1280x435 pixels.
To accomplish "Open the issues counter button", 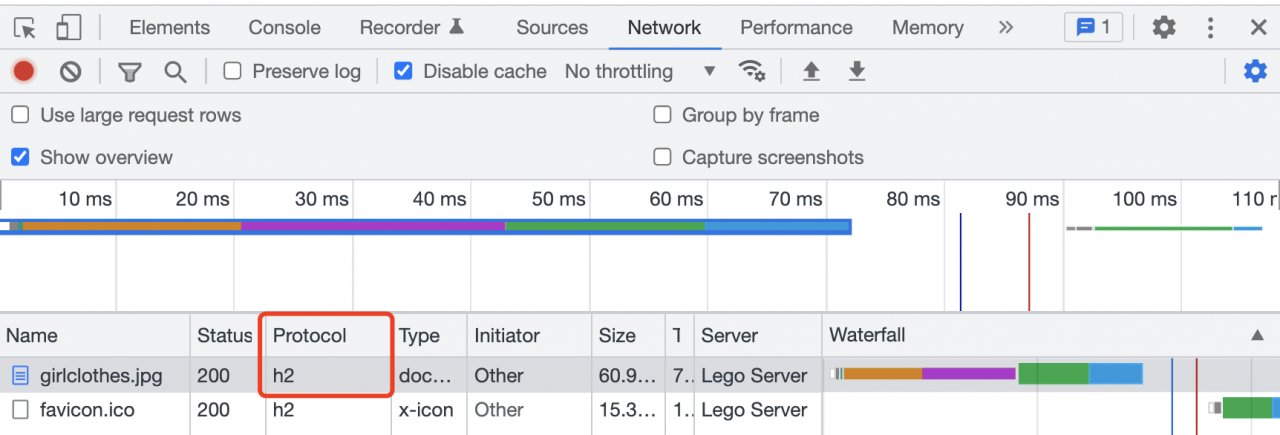I will tap(1093, 28).
